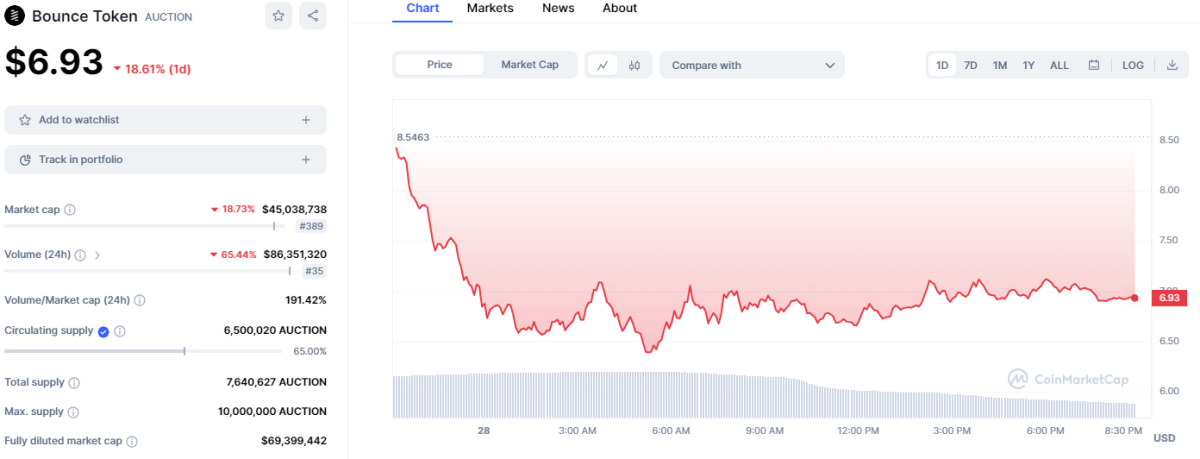Click the share icon next to star

pos(313,16)
